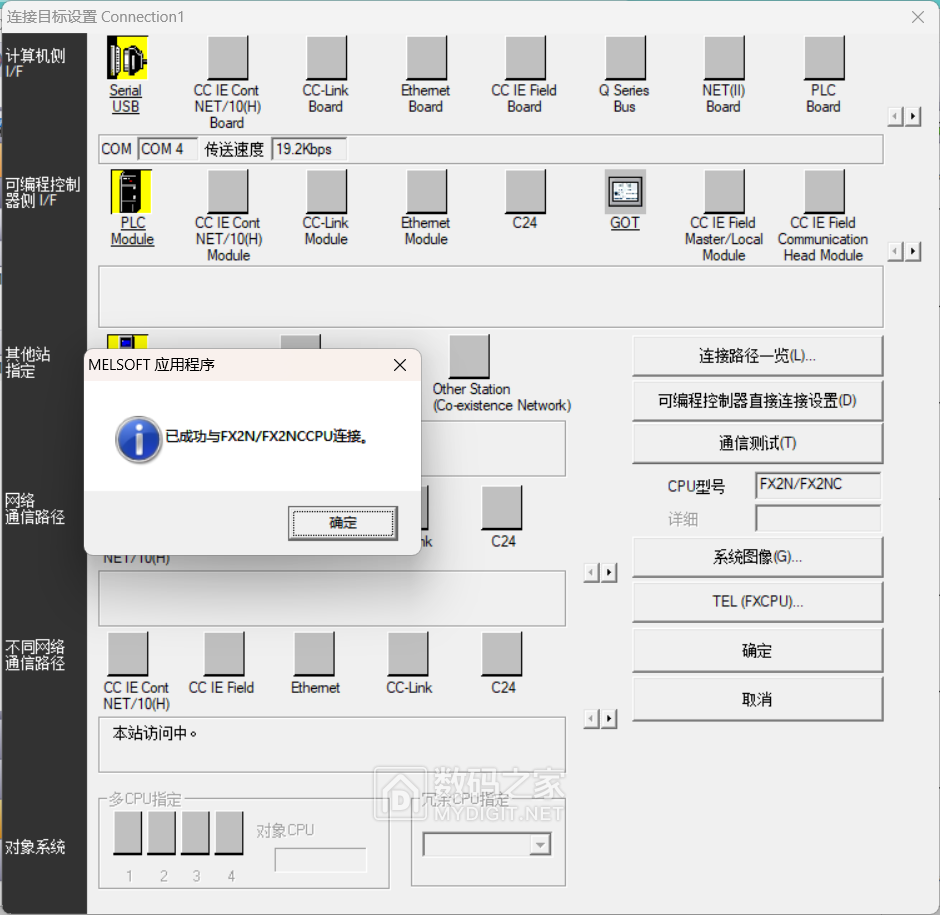This screenshot has width=940, height=915.
Task: Select the PLC Board icon
Action: coord(824,58)
